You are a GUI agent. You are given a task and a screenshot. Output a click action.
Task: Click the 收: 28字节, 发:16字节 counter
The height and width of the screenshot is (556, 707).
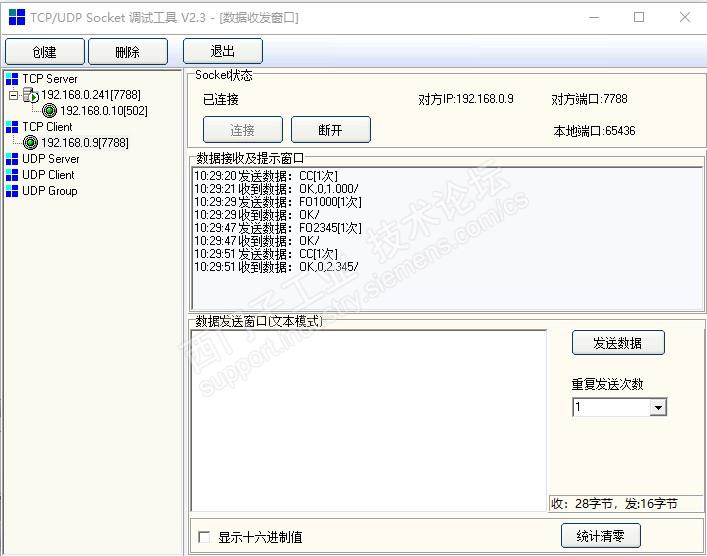click(614, 504)
